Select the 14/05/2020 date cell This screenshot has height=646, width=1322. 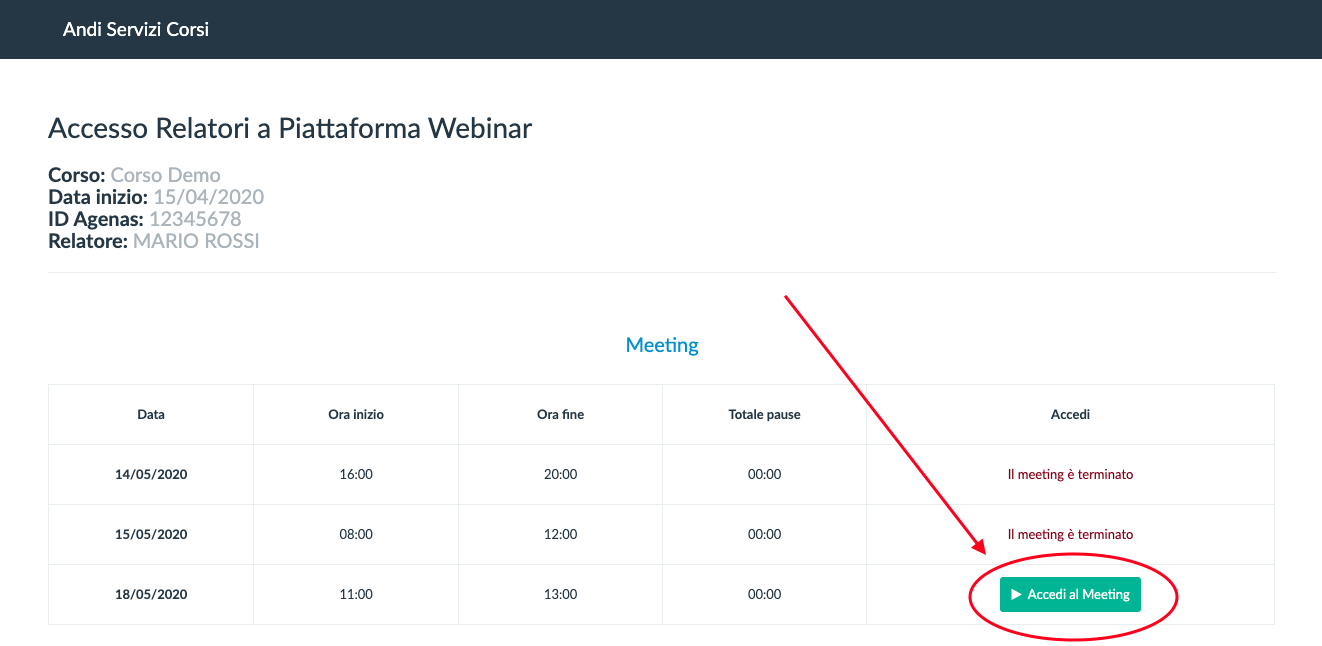pyautogui.click(x=151, y=474)
